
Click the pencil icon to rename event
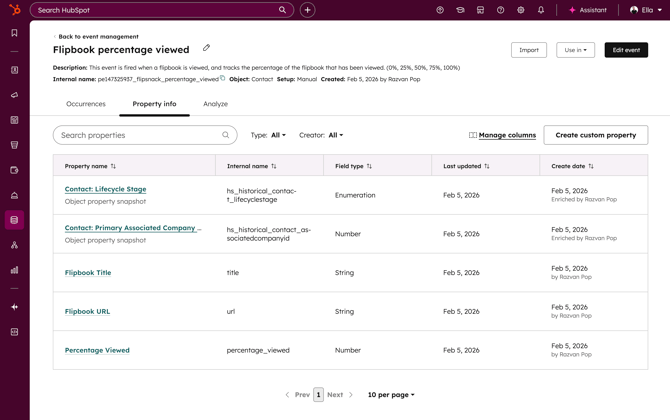pos(206,48)
